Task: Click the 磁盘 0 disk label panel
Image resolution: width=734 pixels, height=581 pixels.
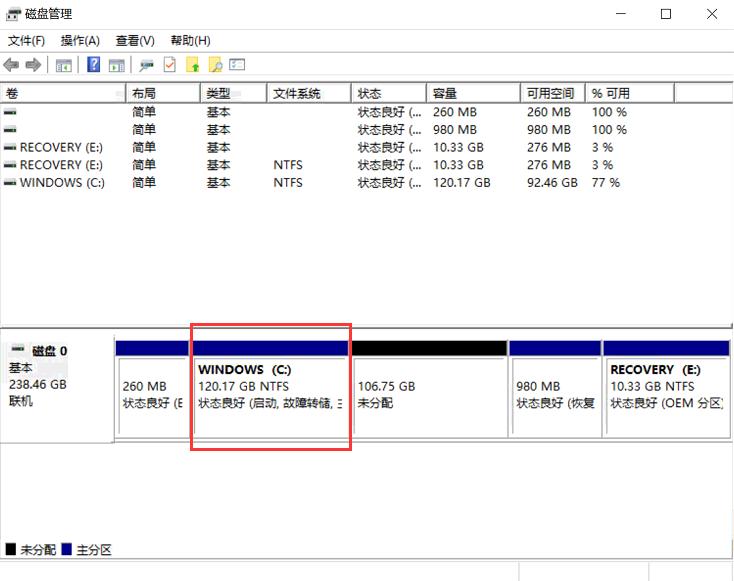Action: coord(57,388)
